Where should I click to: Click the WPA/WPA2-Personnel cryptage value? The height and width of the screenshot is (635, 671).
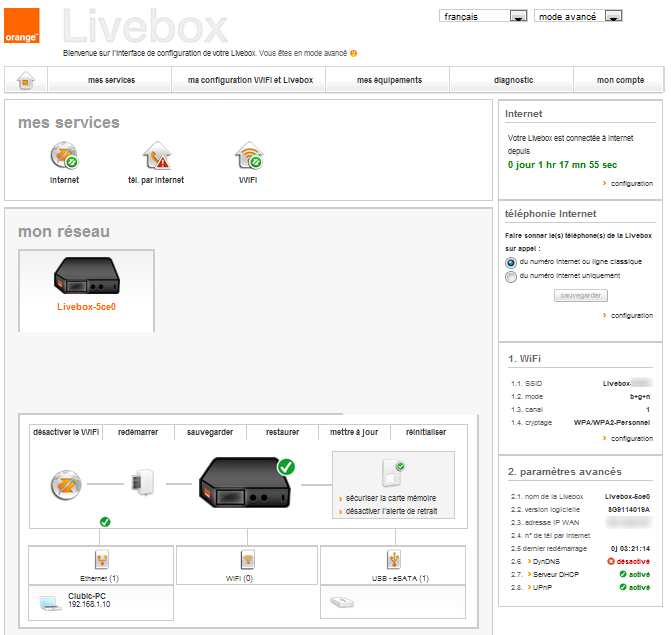pos(612,422)
